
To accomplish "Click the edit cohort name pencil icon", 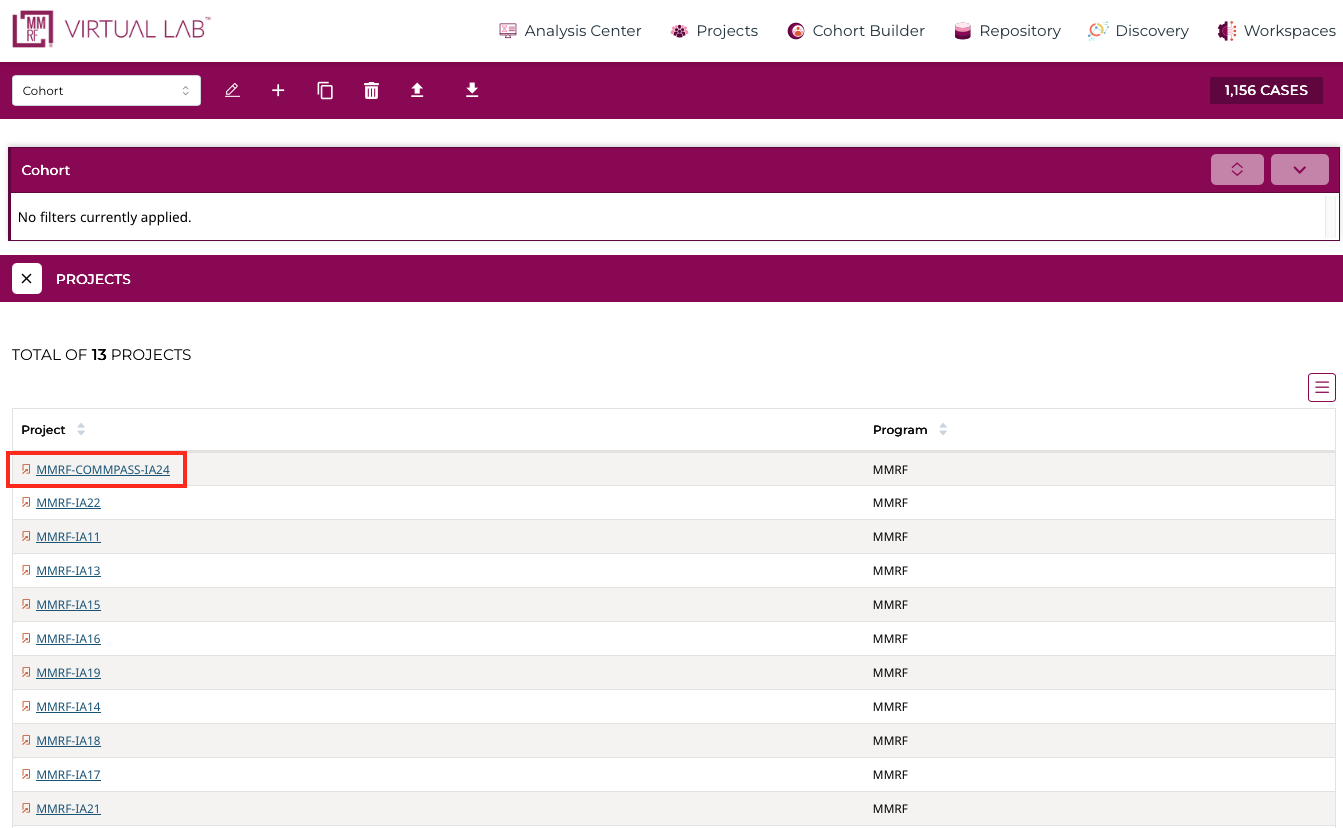I will click(232, 91).
